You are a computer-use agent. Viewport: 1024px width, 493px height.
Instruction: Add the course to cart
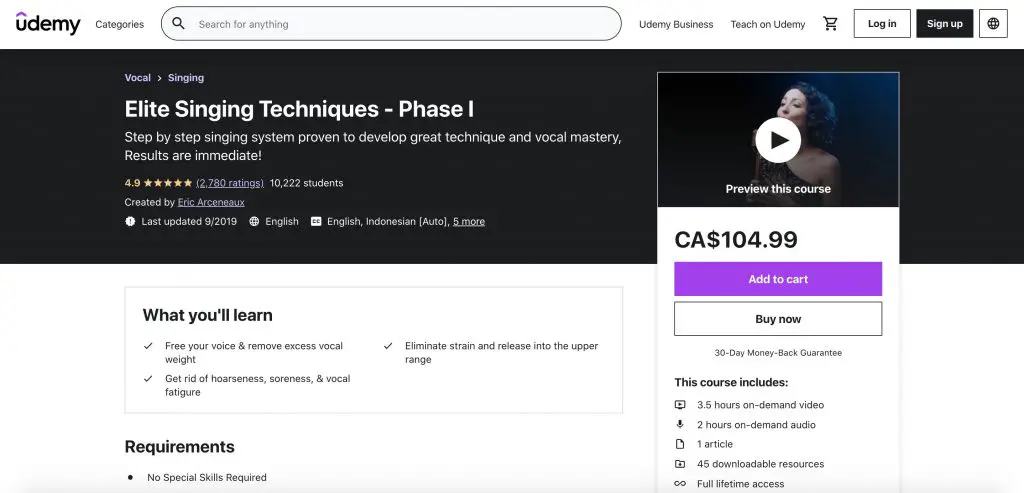[x=778, y=279]
